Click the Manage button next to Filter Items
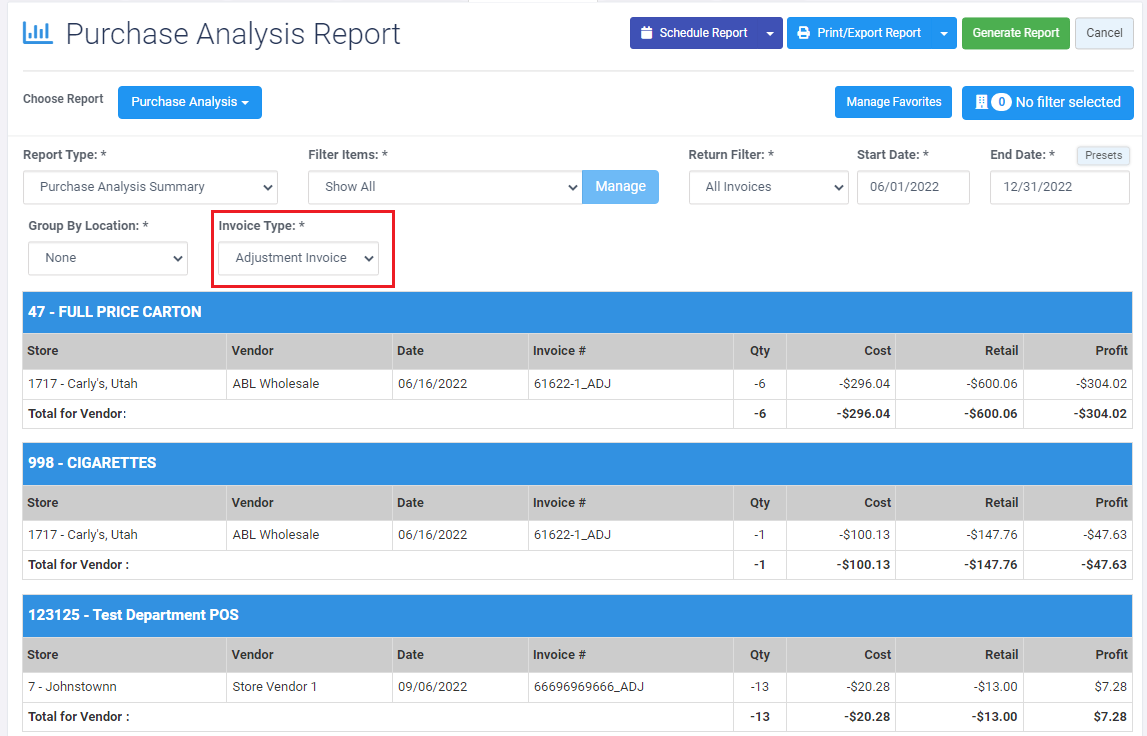This screenshot has height=736, width=1147. coord(620,187)
